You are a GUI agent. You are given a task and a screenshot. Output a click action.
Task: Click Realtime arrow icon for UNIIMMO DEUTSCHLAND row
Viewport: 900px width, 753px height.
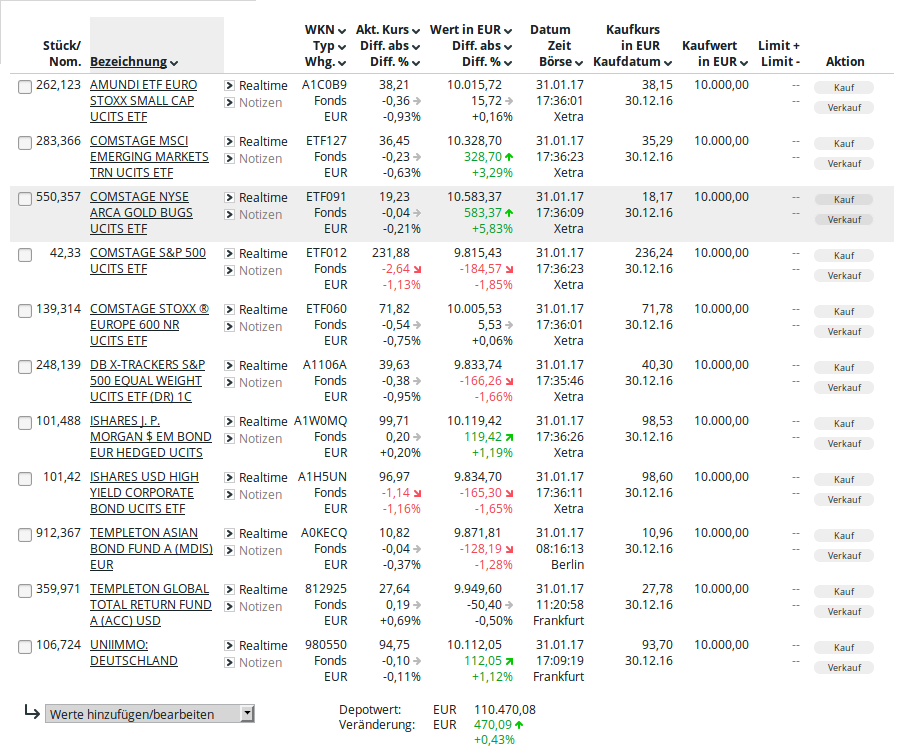(230, 646)
